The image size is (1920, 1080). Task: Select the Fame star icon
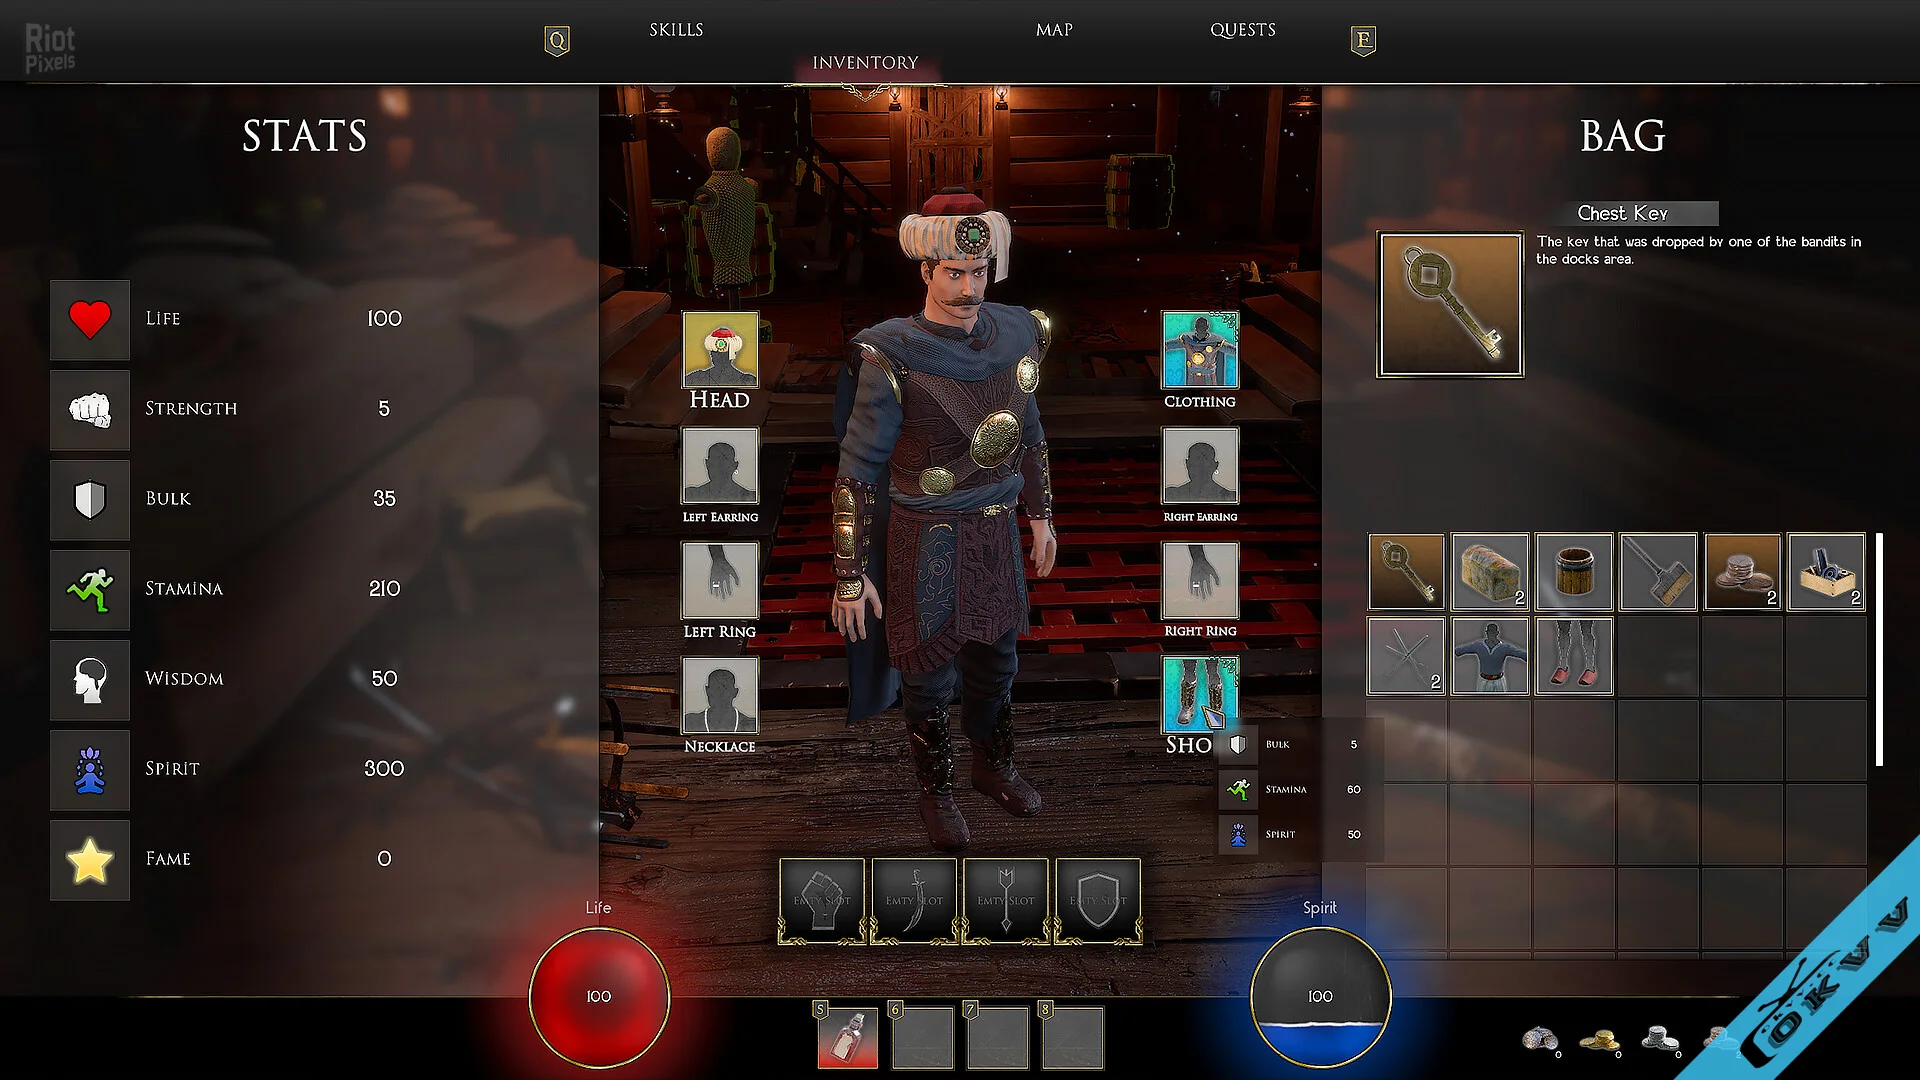coord(88,858)
